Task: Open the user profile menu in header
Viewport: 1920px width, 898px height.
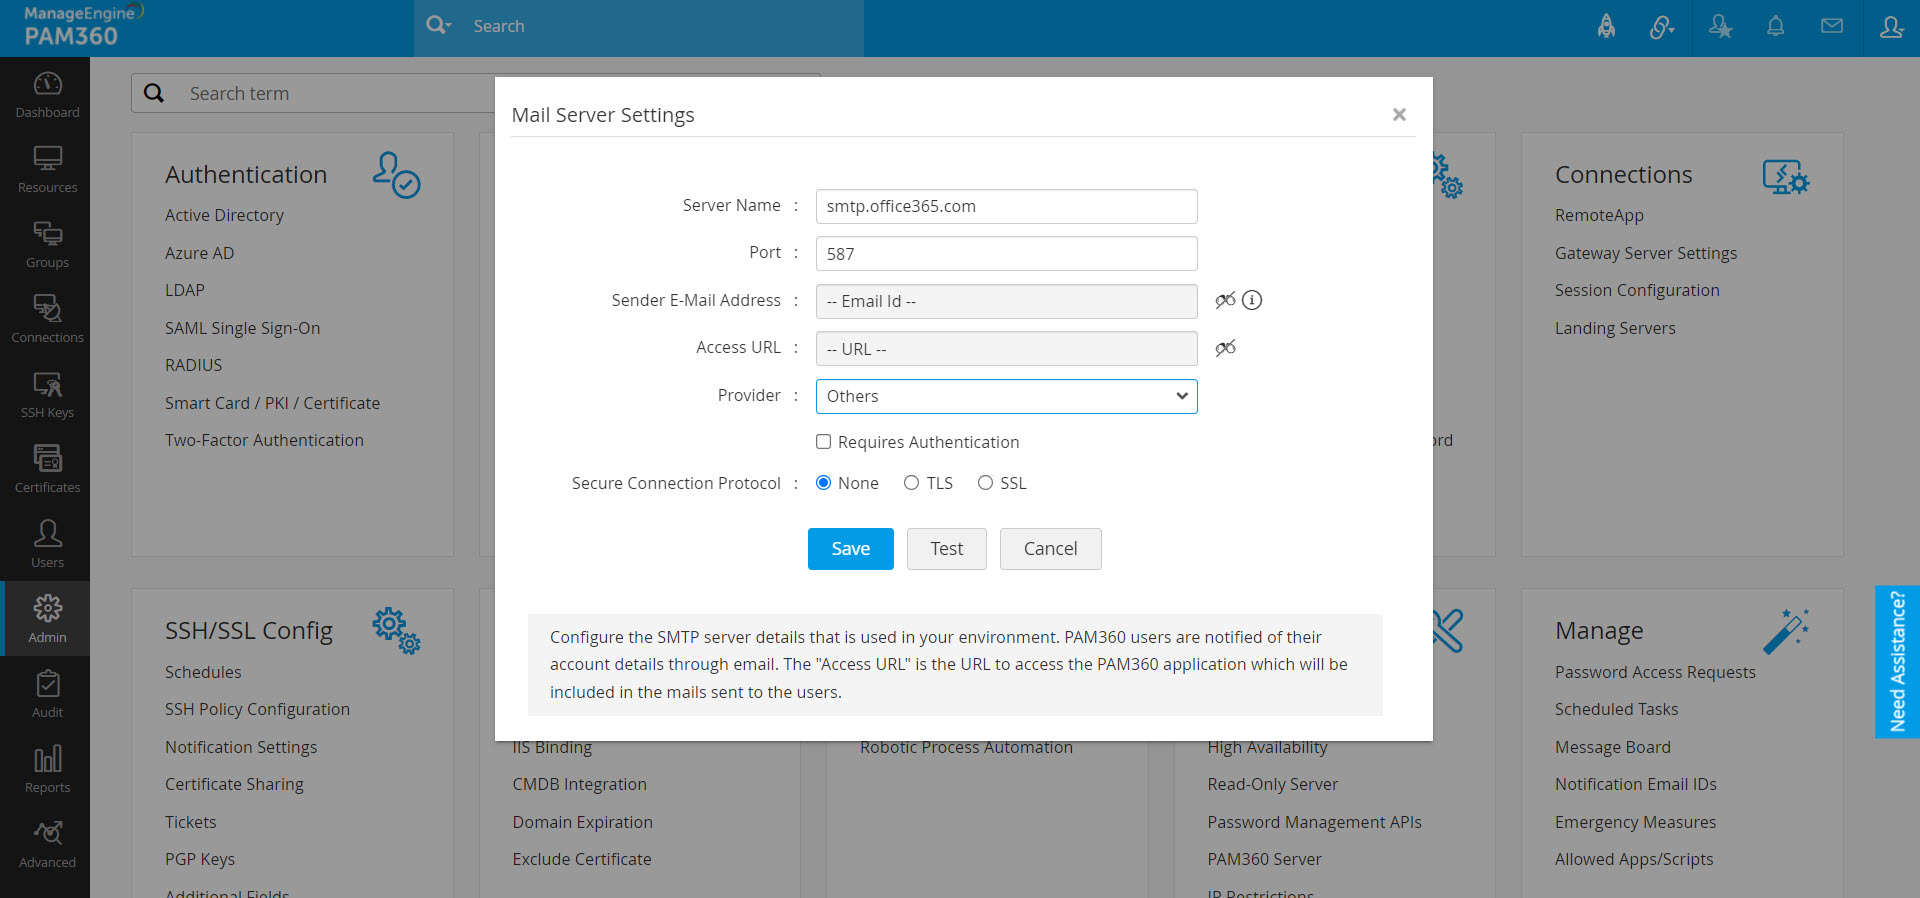Action: point(1890,27)
